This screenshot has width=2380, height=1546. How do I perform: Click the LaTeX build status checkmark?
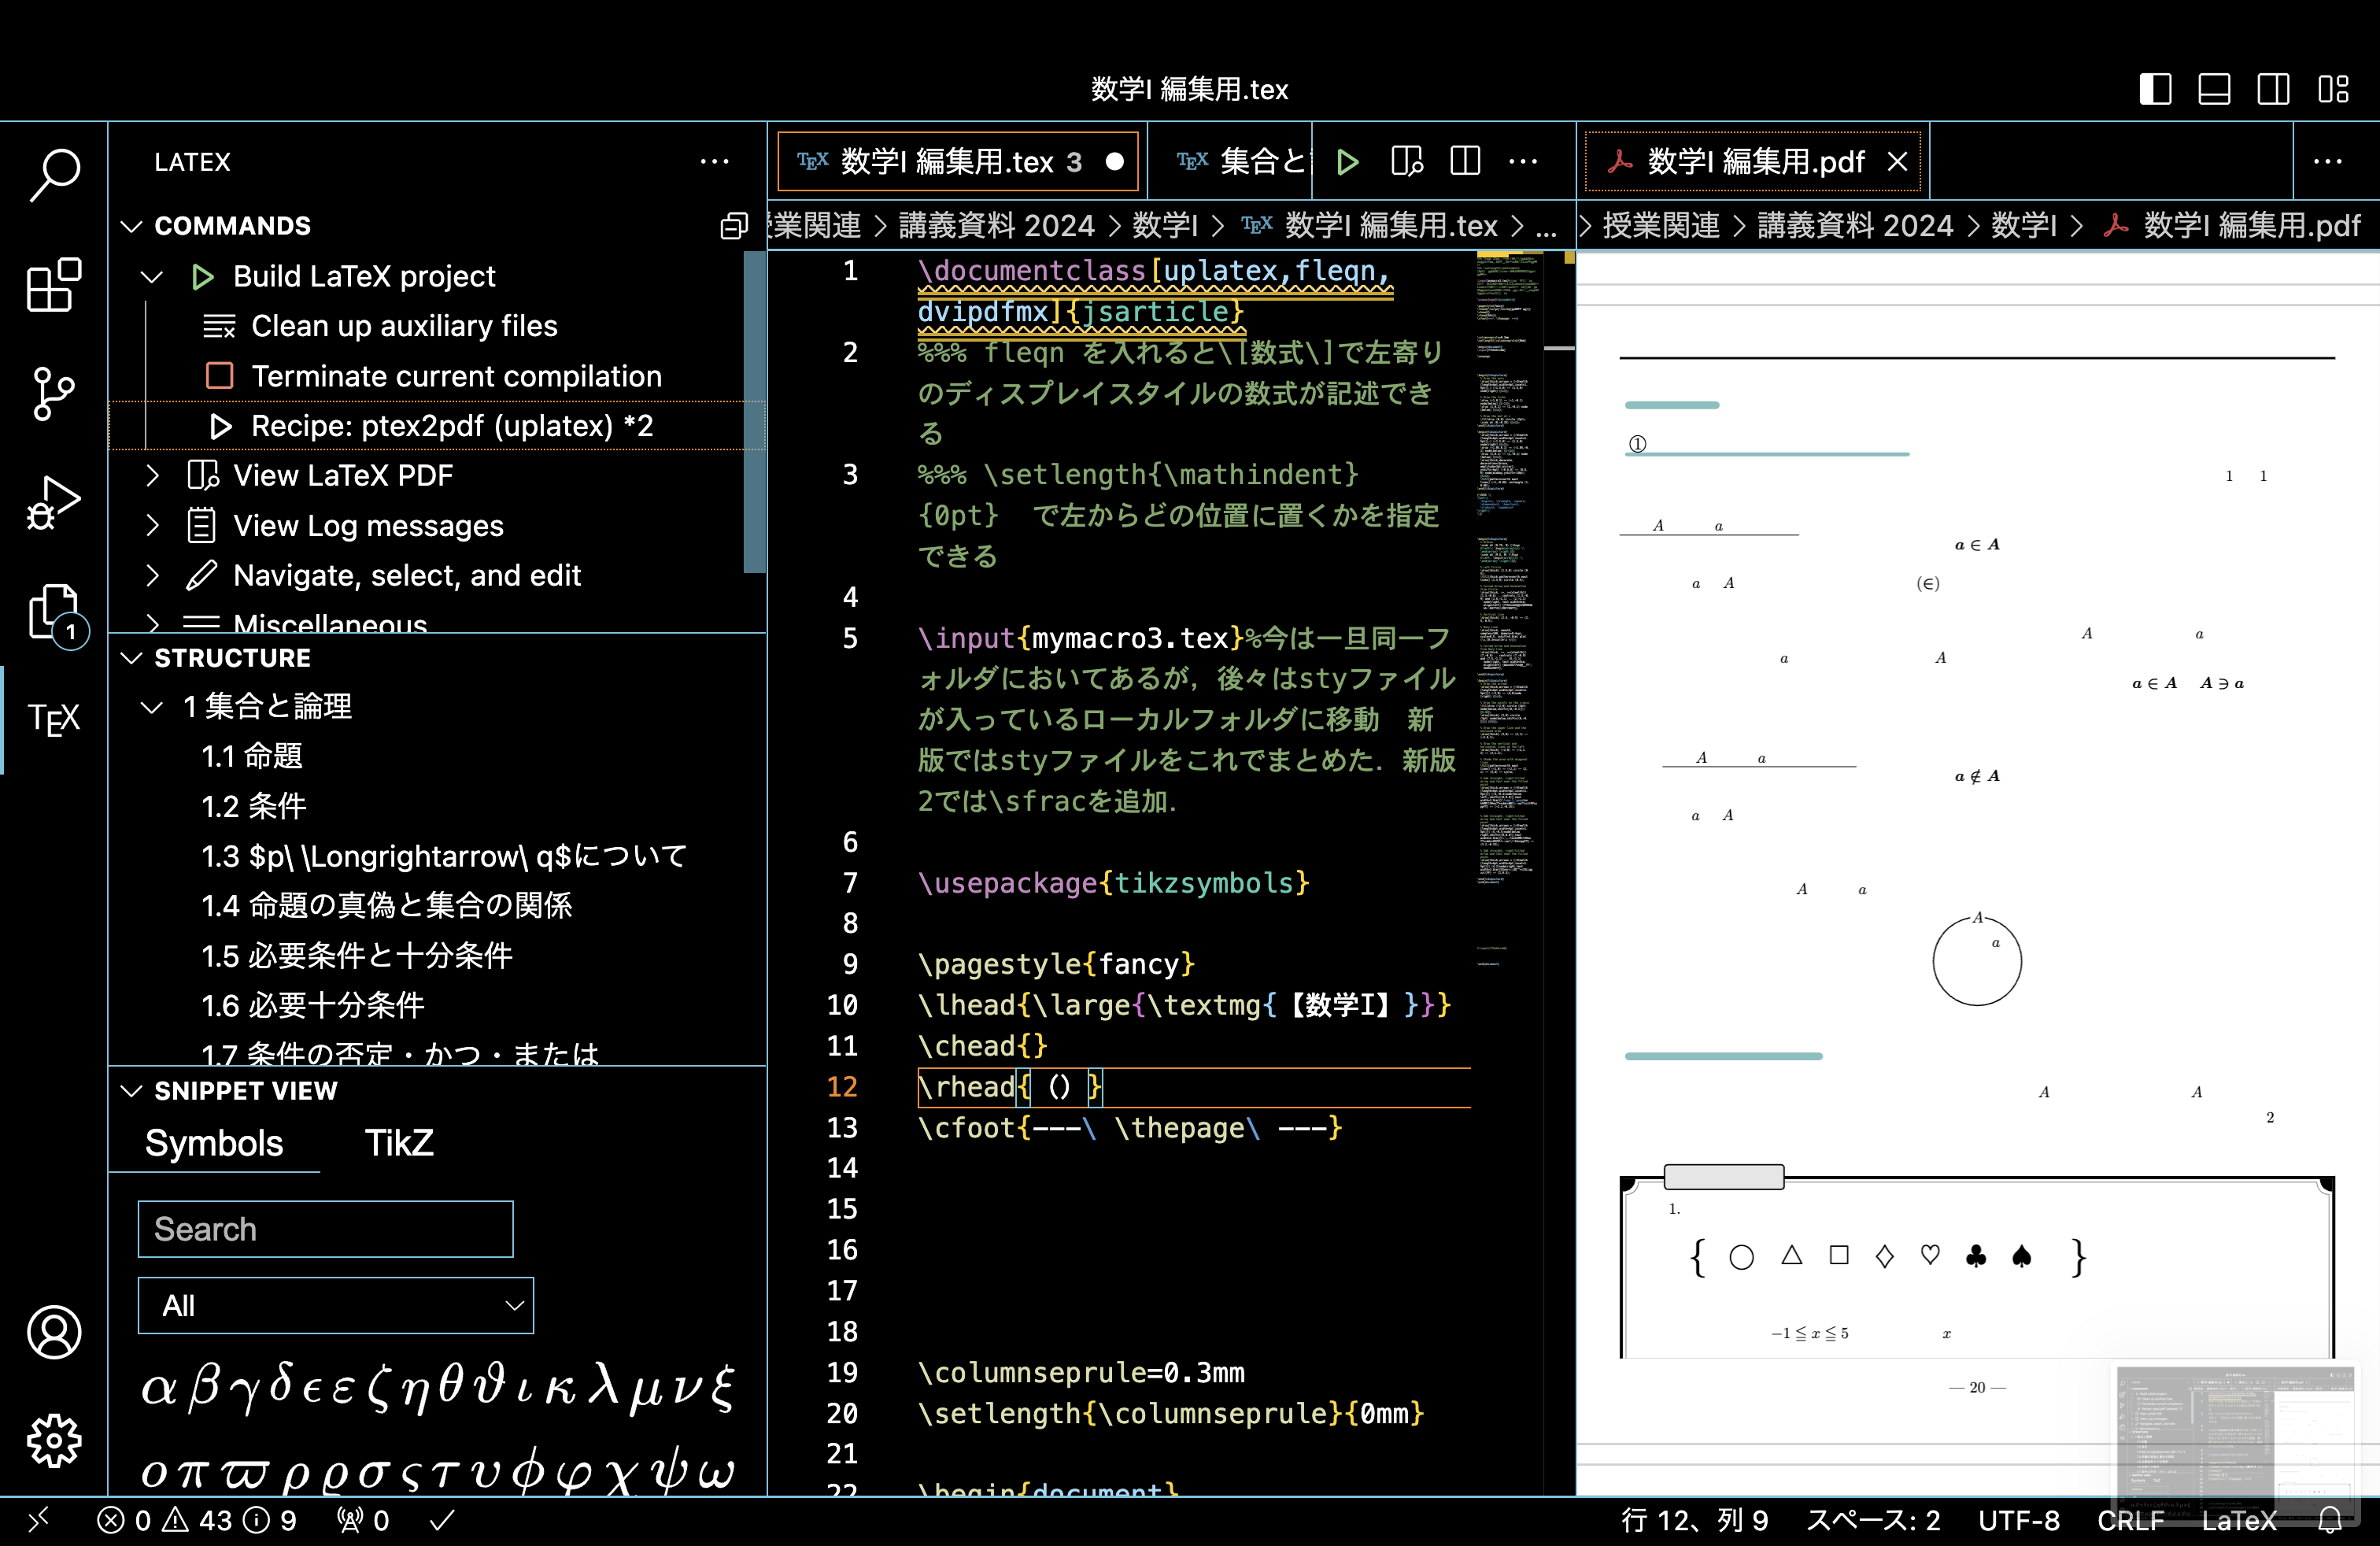[442, 1520]
